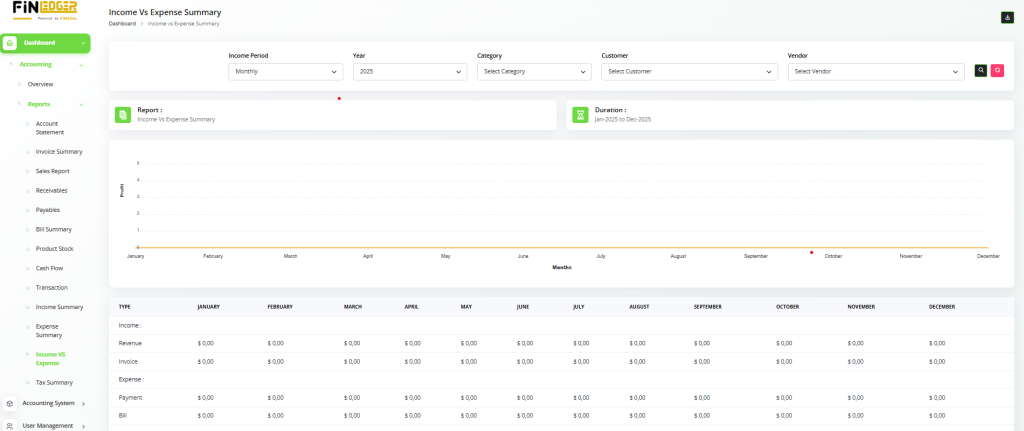Click the pink reset filter icon
The height and width of the screenshot is (431, 1024).
click(996, 71)
